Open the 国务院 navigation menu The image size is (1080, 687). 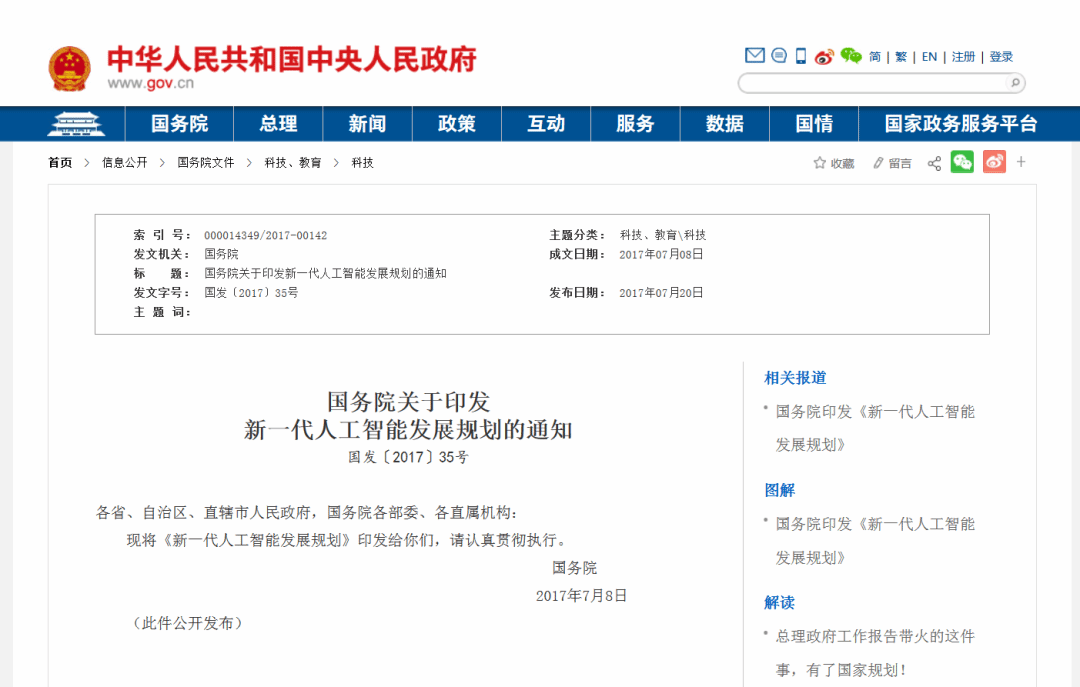[x=180, y=124]
